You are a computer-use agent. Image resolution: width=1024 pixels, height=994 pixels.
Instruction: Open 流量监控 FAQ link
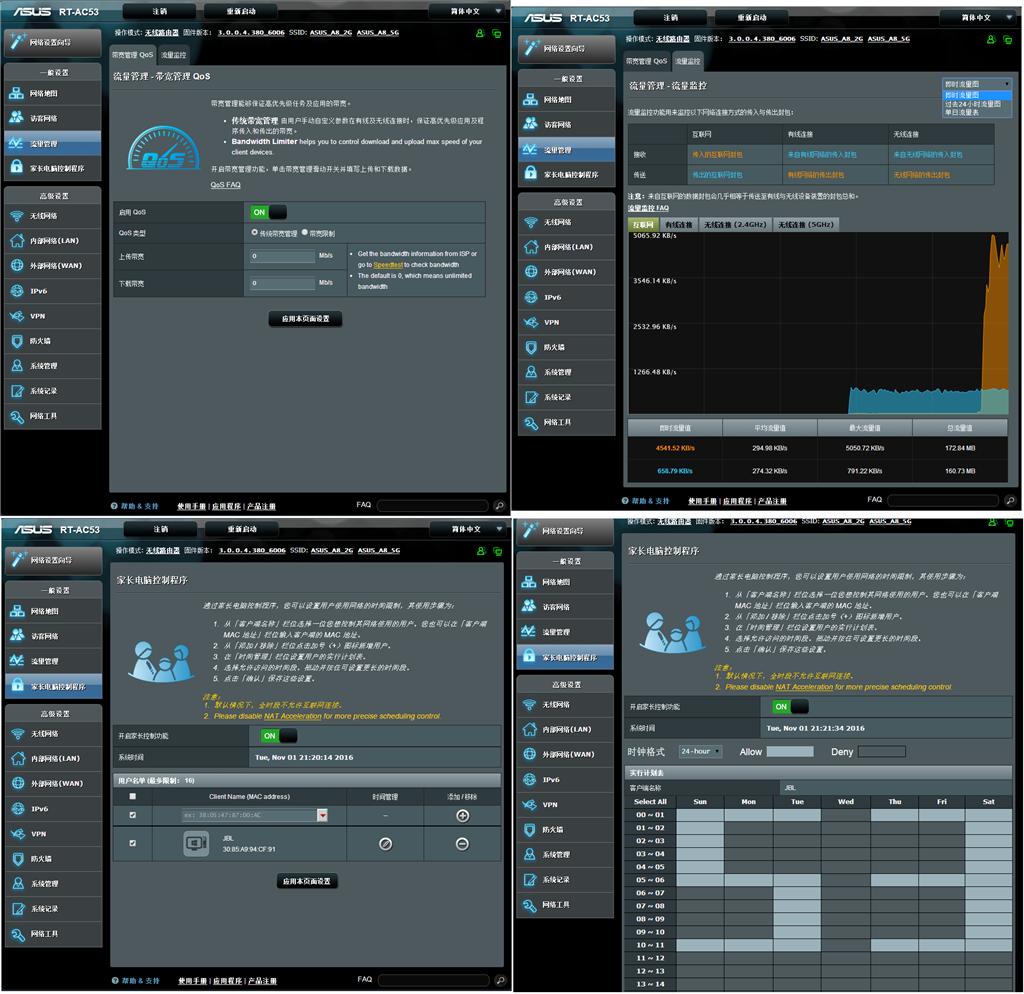pos(648,208)
